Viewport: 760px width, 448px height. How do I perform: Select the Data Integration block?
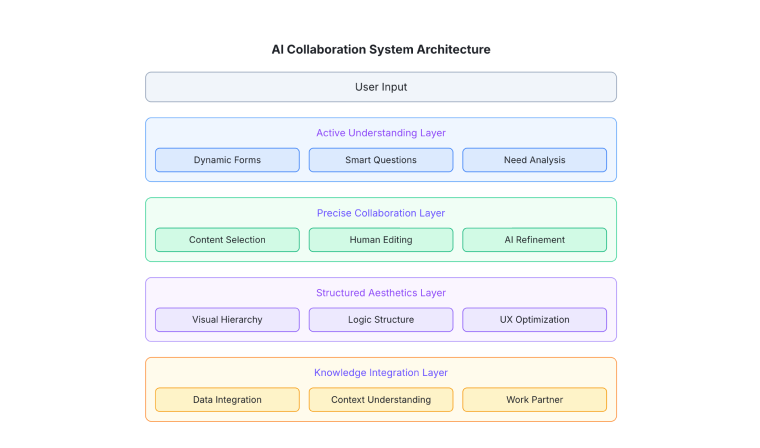tap(227, 400)
